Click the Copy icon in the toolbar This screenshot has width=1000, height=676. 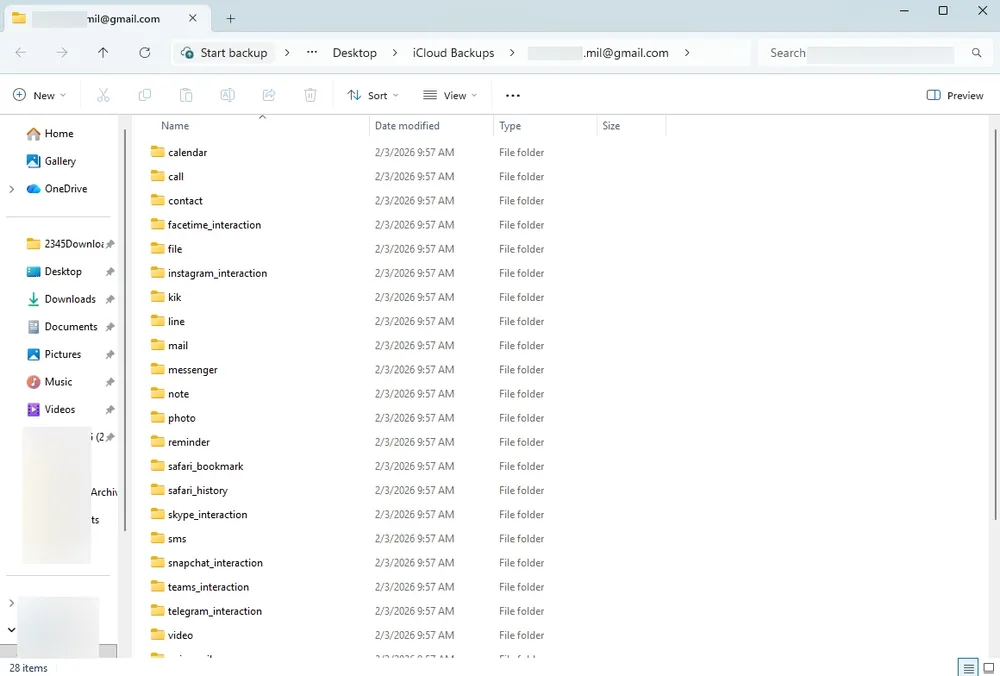145,95
